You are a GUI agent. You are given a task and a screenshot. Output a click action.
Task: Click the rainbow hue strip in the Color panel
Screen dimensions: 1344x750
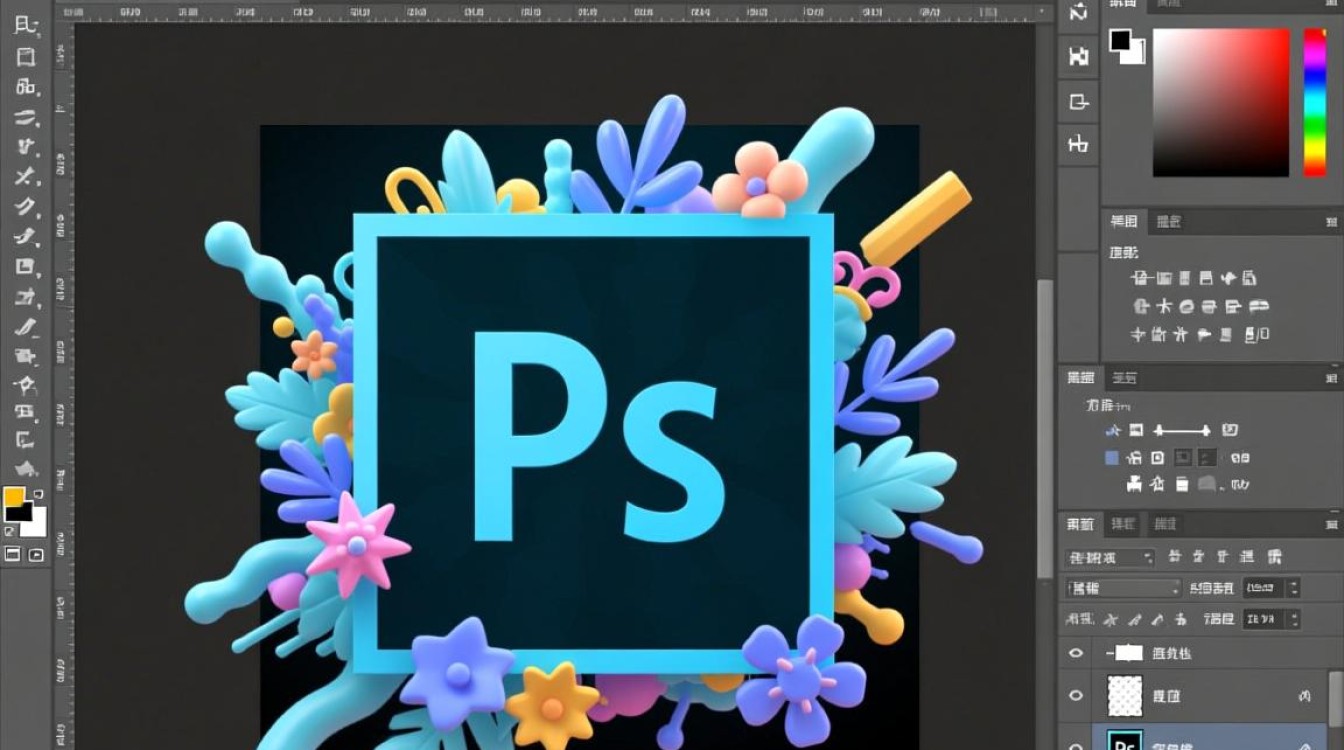[x=1314, y=102]
